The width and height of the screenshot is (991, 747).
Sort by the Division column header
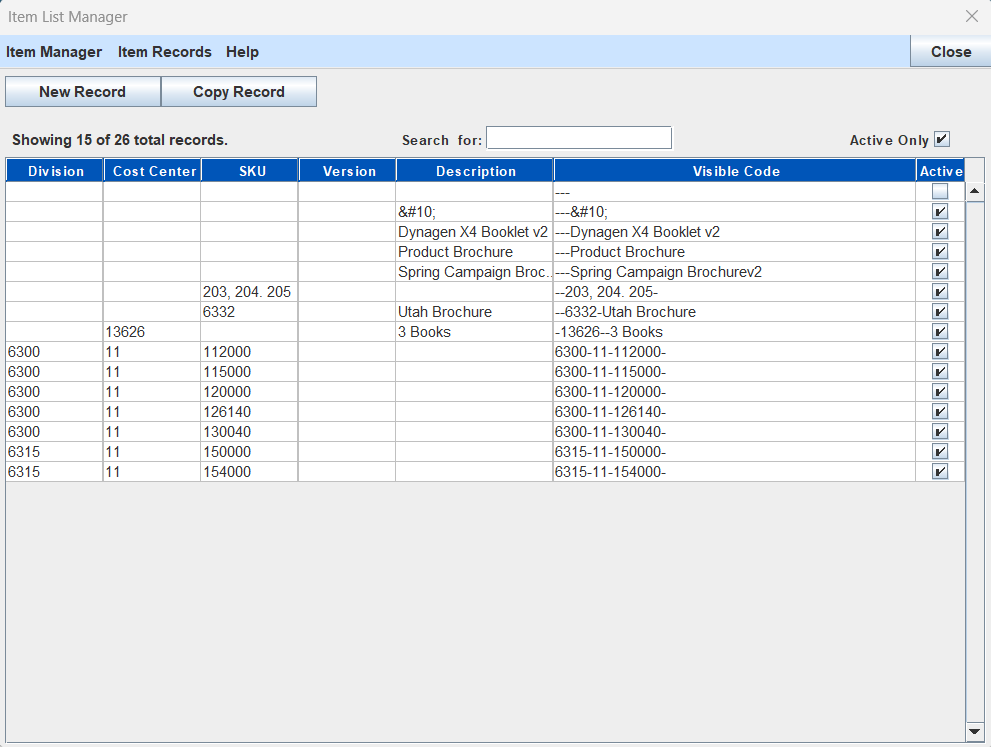(x=56, y=171)
